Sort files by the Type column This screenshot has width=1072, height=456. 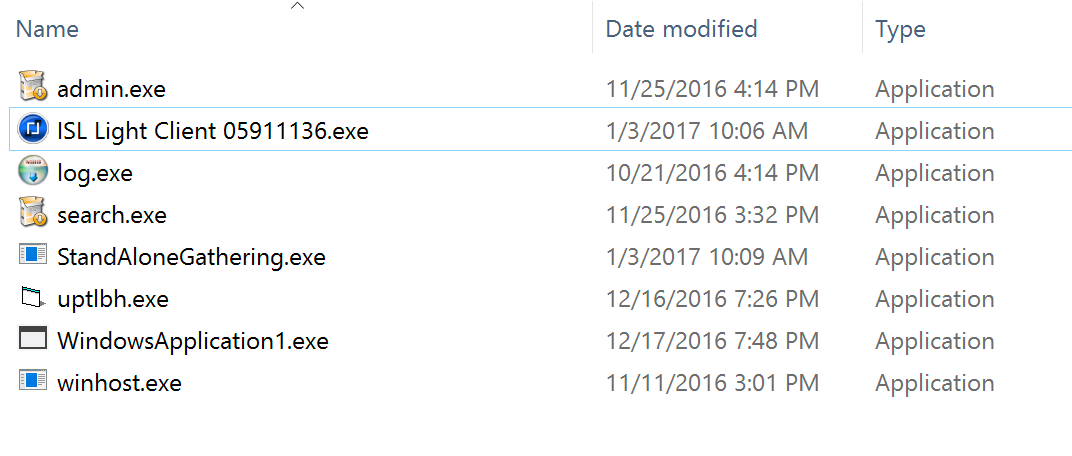click(x=900, y=29)
